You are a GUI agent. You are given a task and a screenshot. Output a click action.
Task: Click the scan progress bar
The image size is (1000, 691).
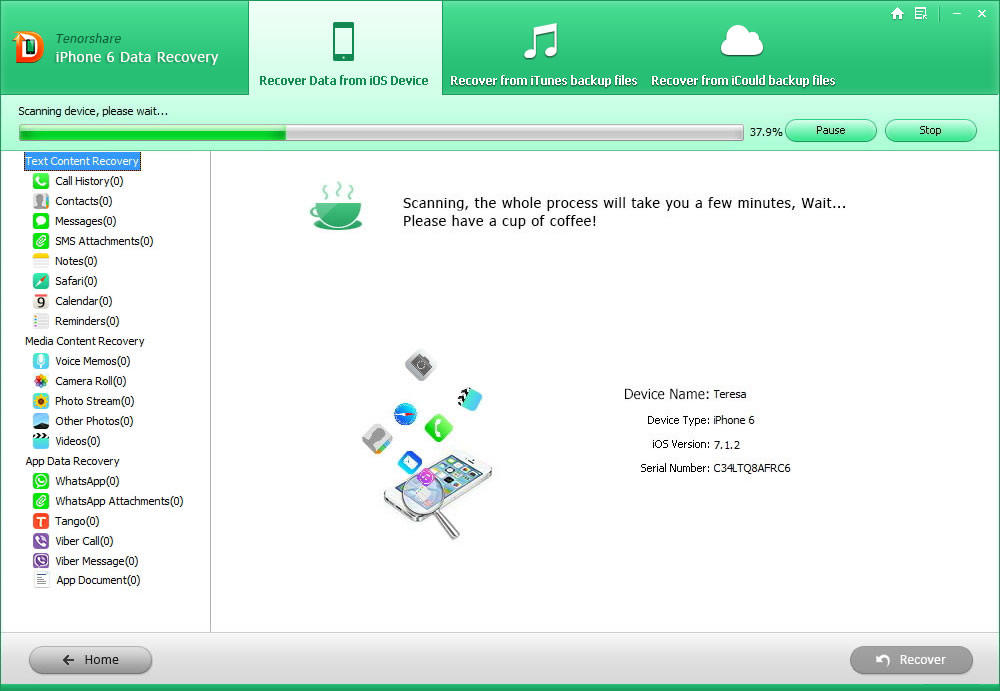tap(381, 133)
